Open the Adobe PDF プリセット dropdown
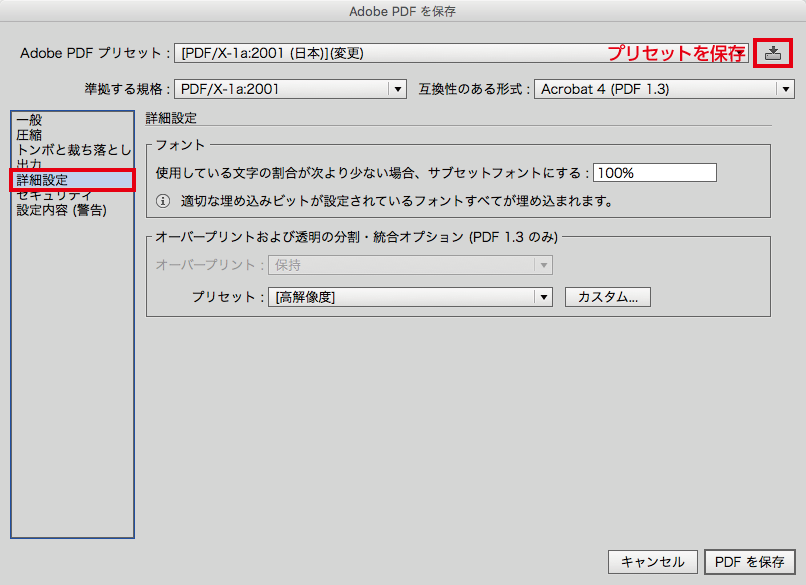The height and width of the screenshot is (585, 806). tap(461, 53)
